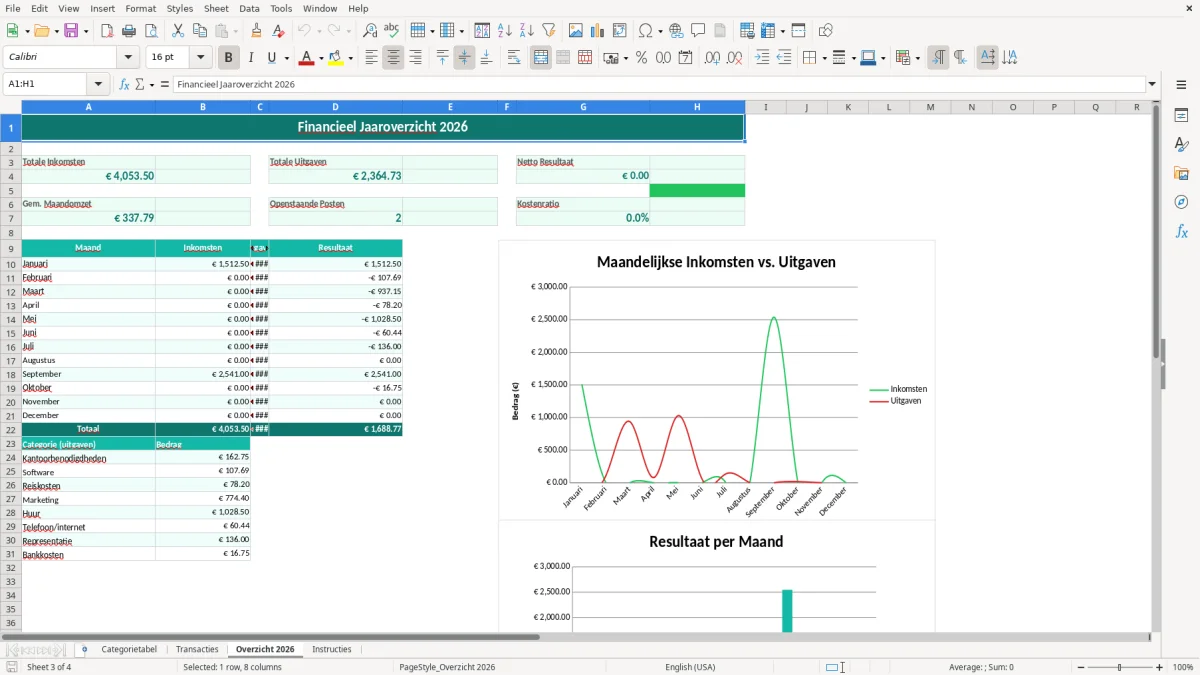The height and width of the screenshot is (675, 1200).
Task: Click Sort Ascending icon
Action: point(505,31)
